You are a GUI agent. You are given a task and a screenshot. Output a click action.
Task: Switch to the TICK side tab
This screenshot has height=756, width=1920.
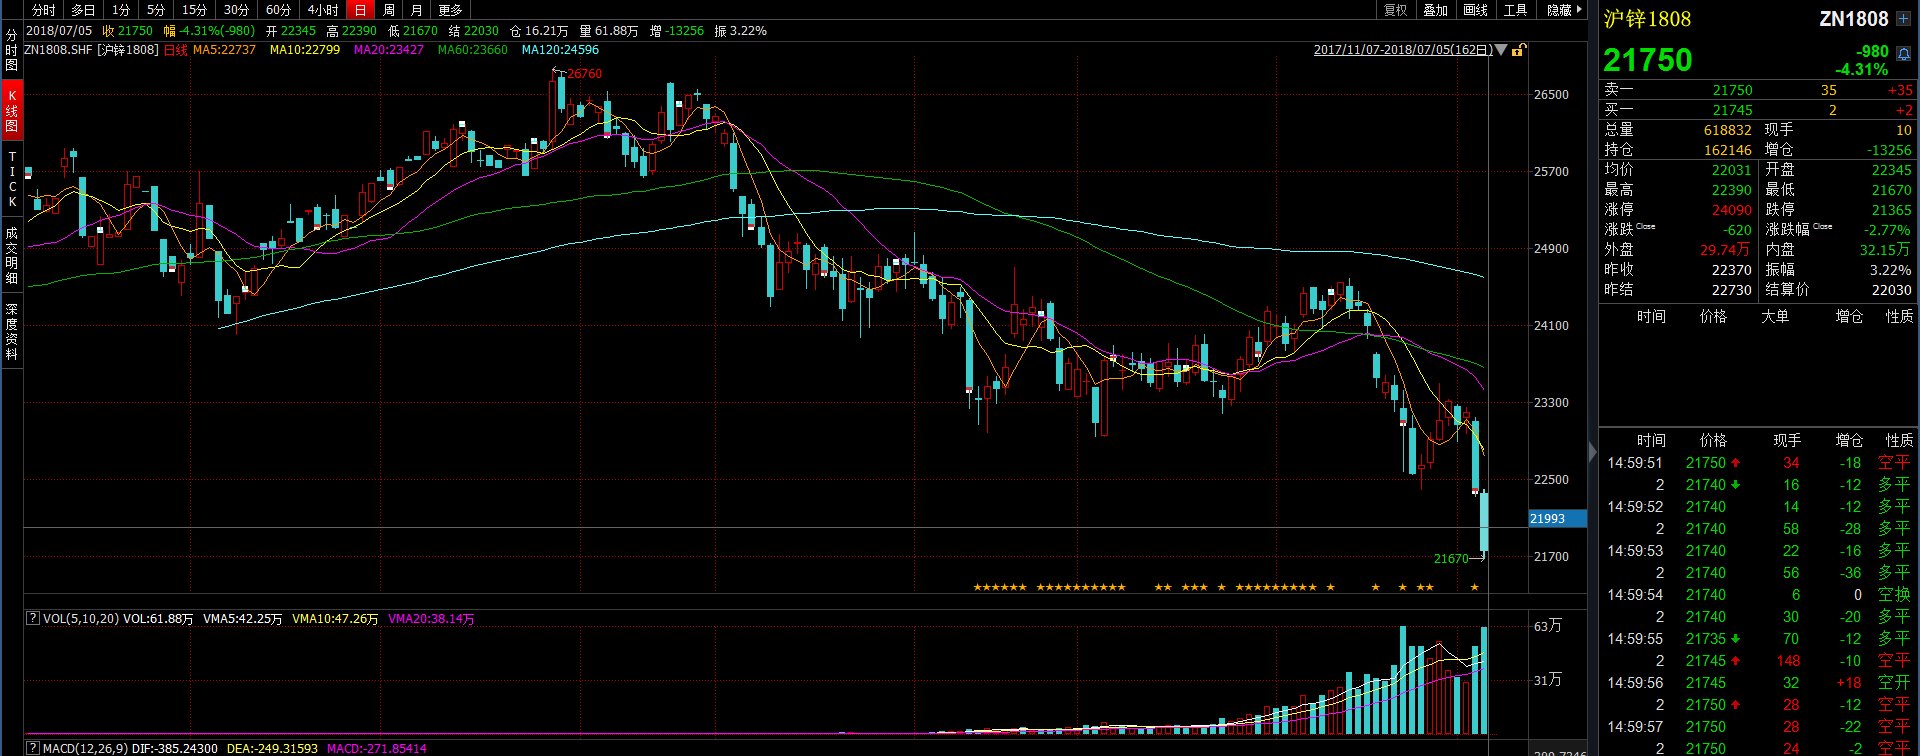pos(12,179)
